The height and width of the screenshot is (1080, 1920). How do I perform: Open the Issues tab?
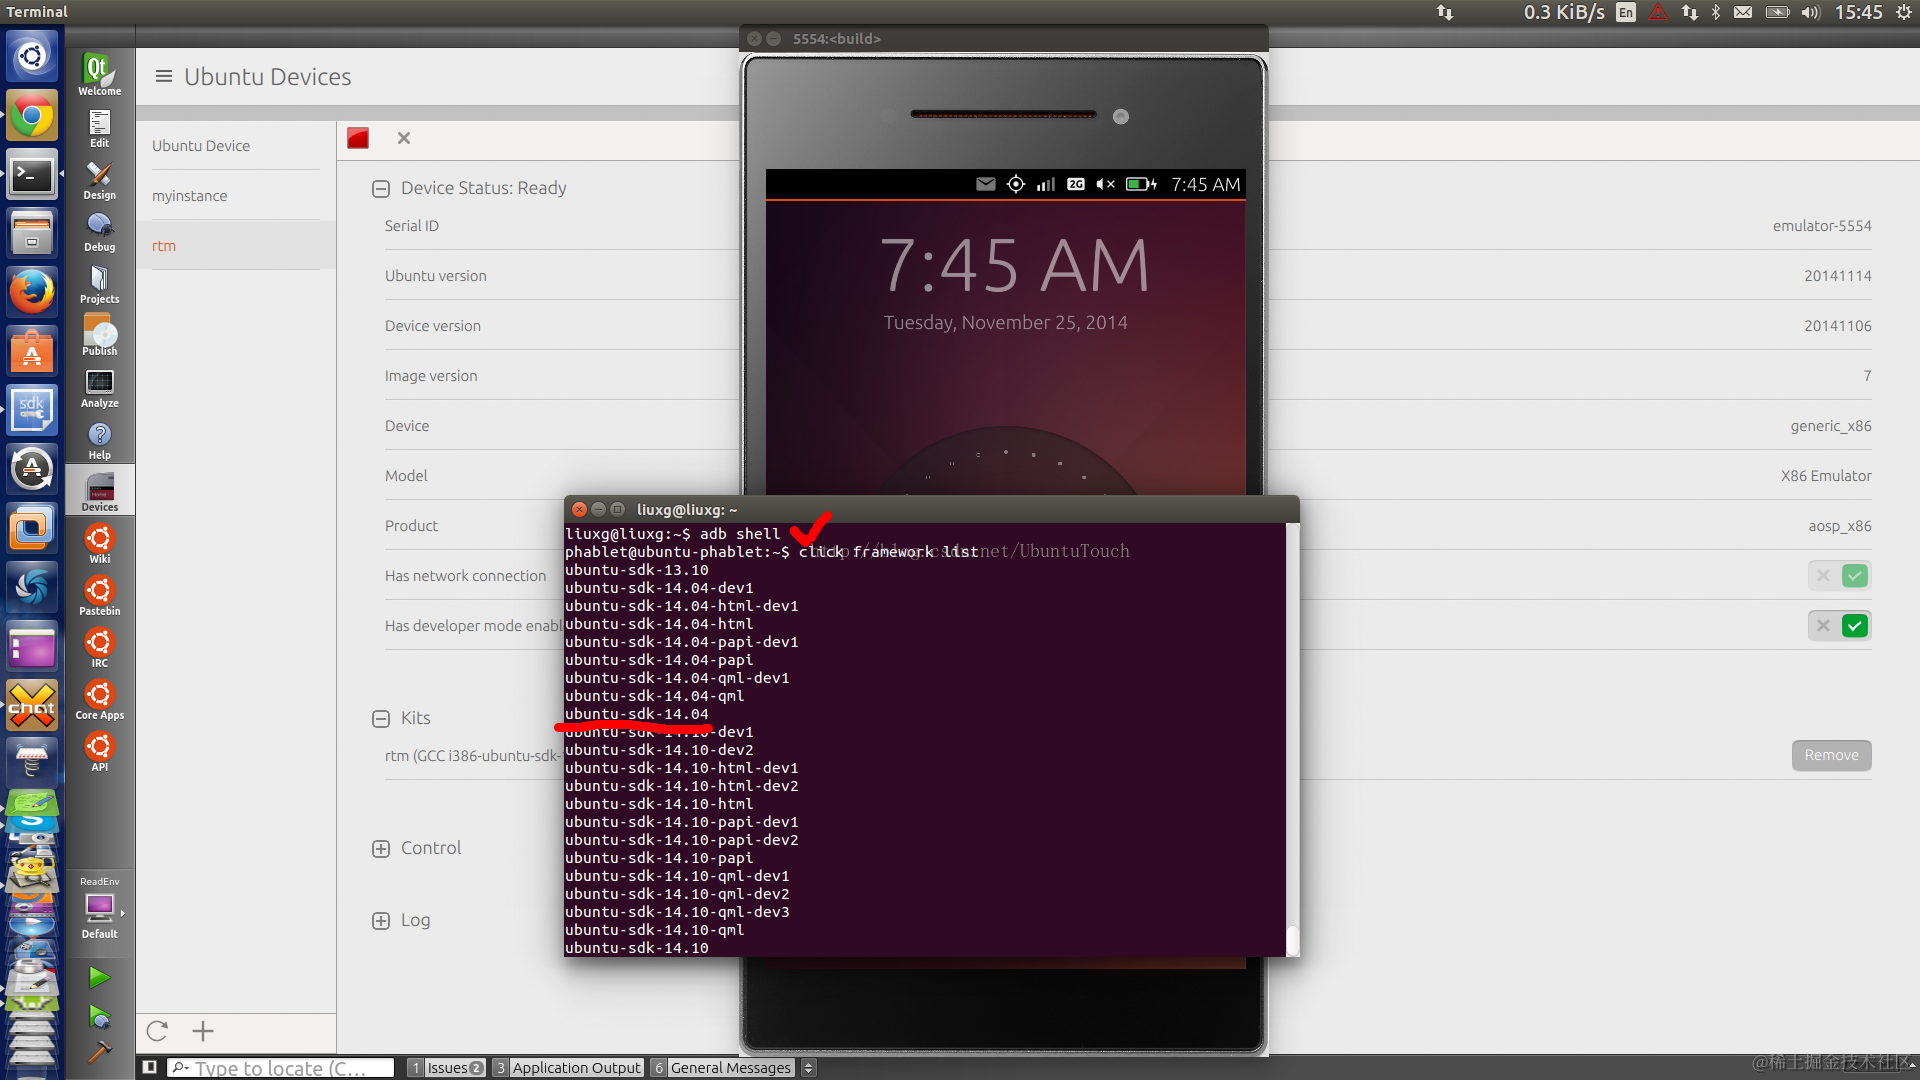[x=447, y=1068]
